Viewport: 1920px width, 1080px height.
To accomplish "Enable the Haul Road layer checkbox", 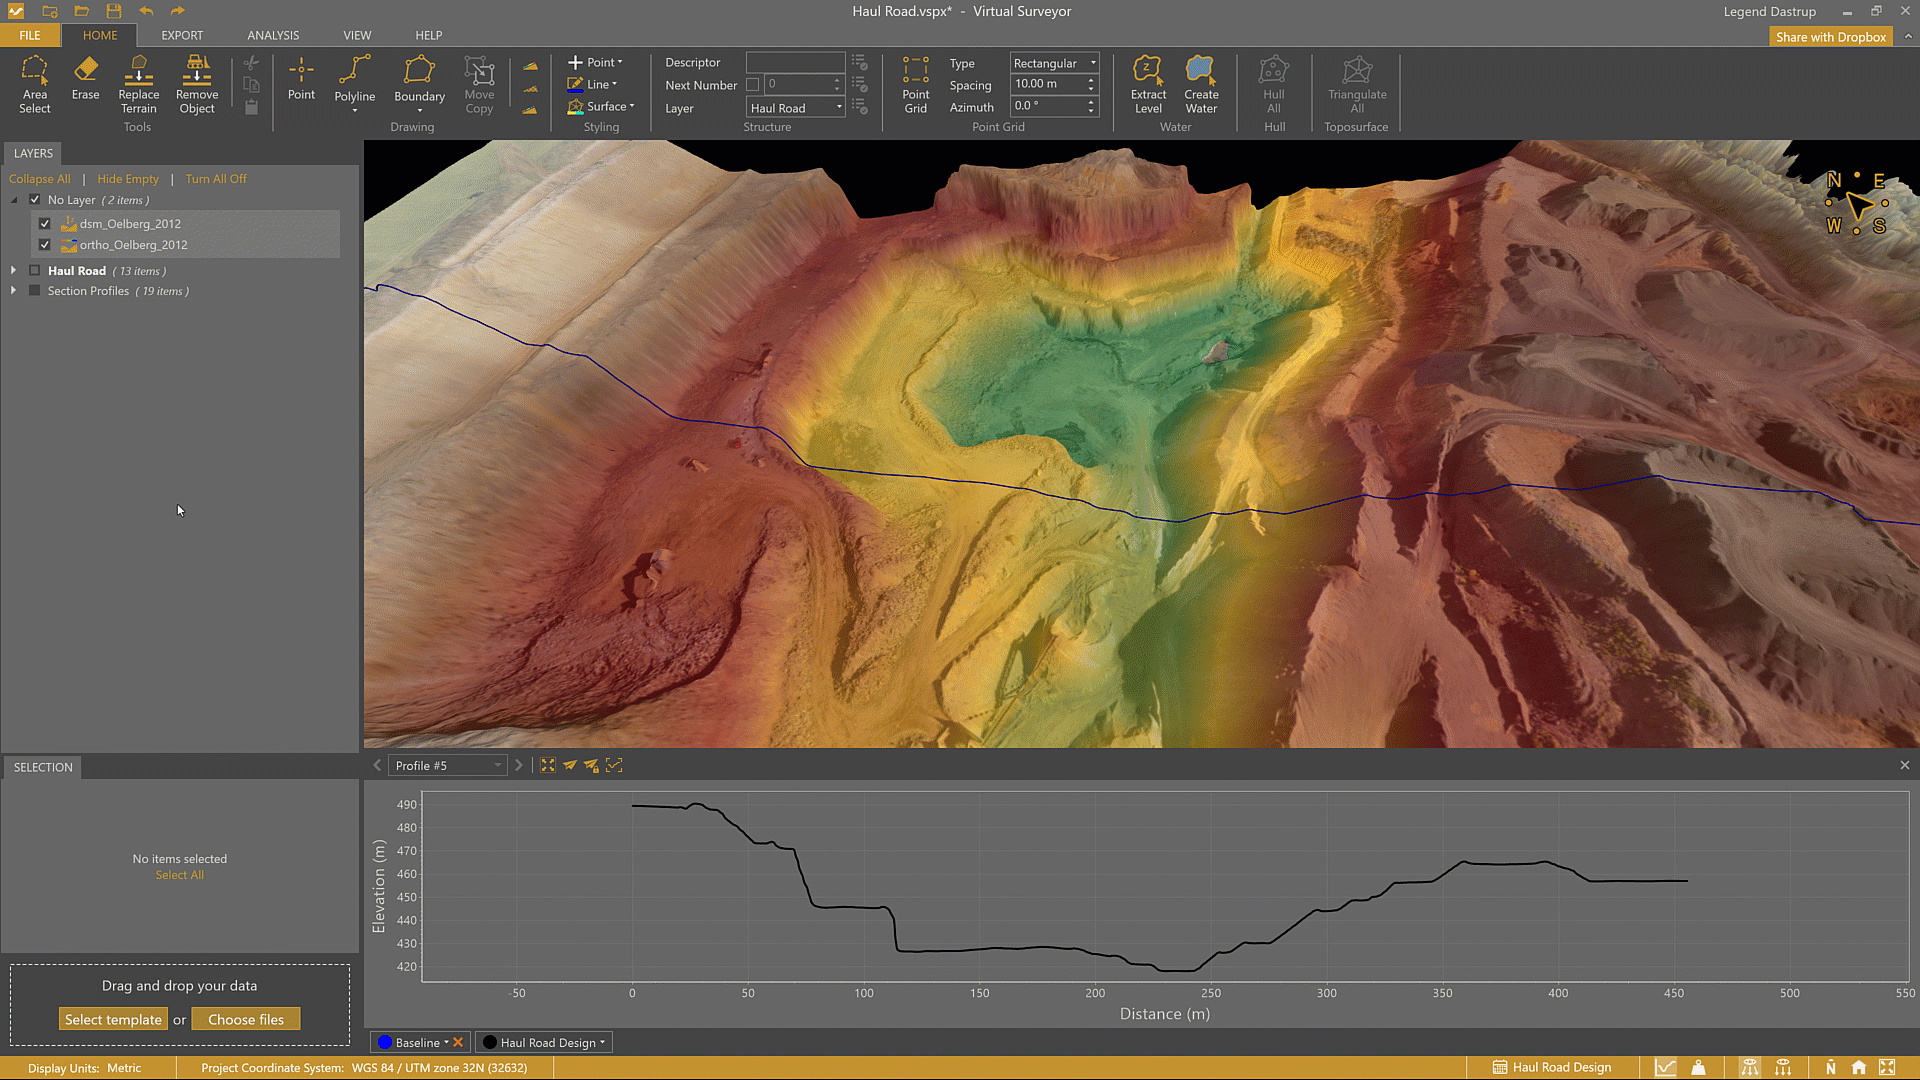I will click(35, 271).
